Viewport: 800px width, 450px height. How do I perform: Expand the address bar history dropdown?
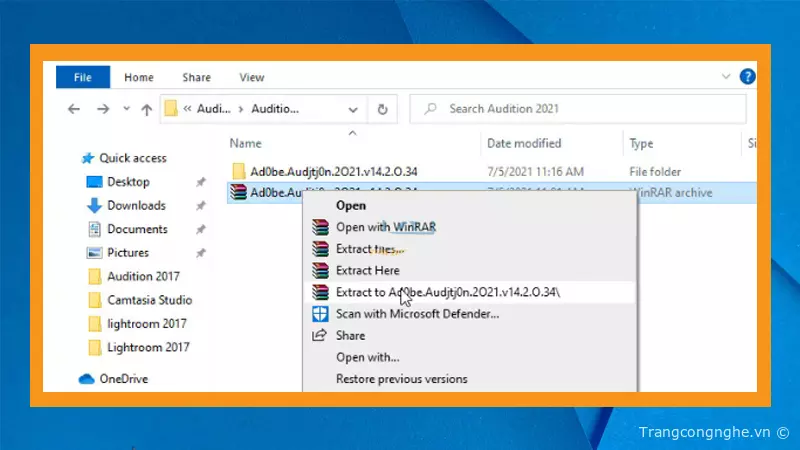coord(353,109)
